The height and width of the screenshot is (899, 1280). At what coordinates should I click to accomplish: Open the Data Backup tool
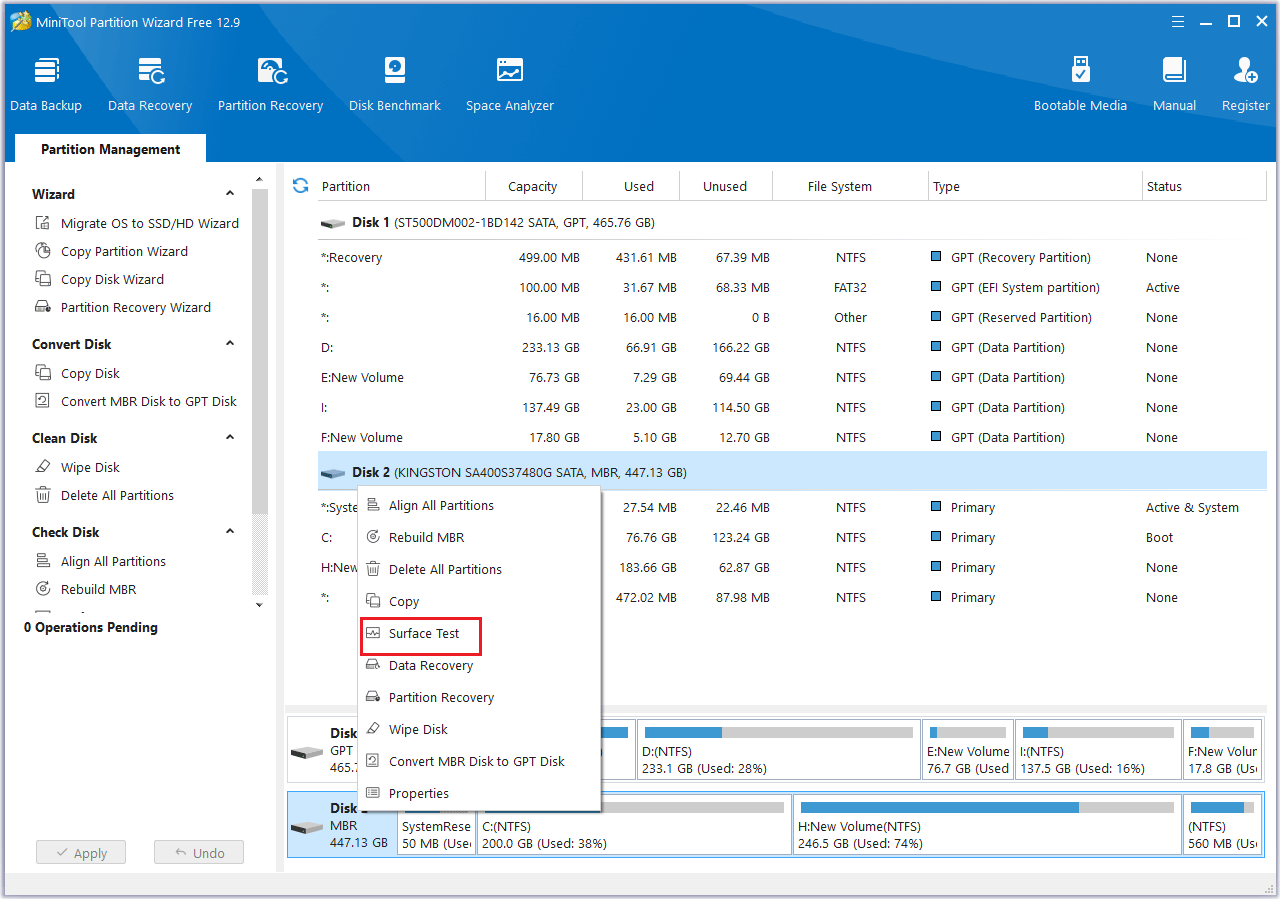46,84
